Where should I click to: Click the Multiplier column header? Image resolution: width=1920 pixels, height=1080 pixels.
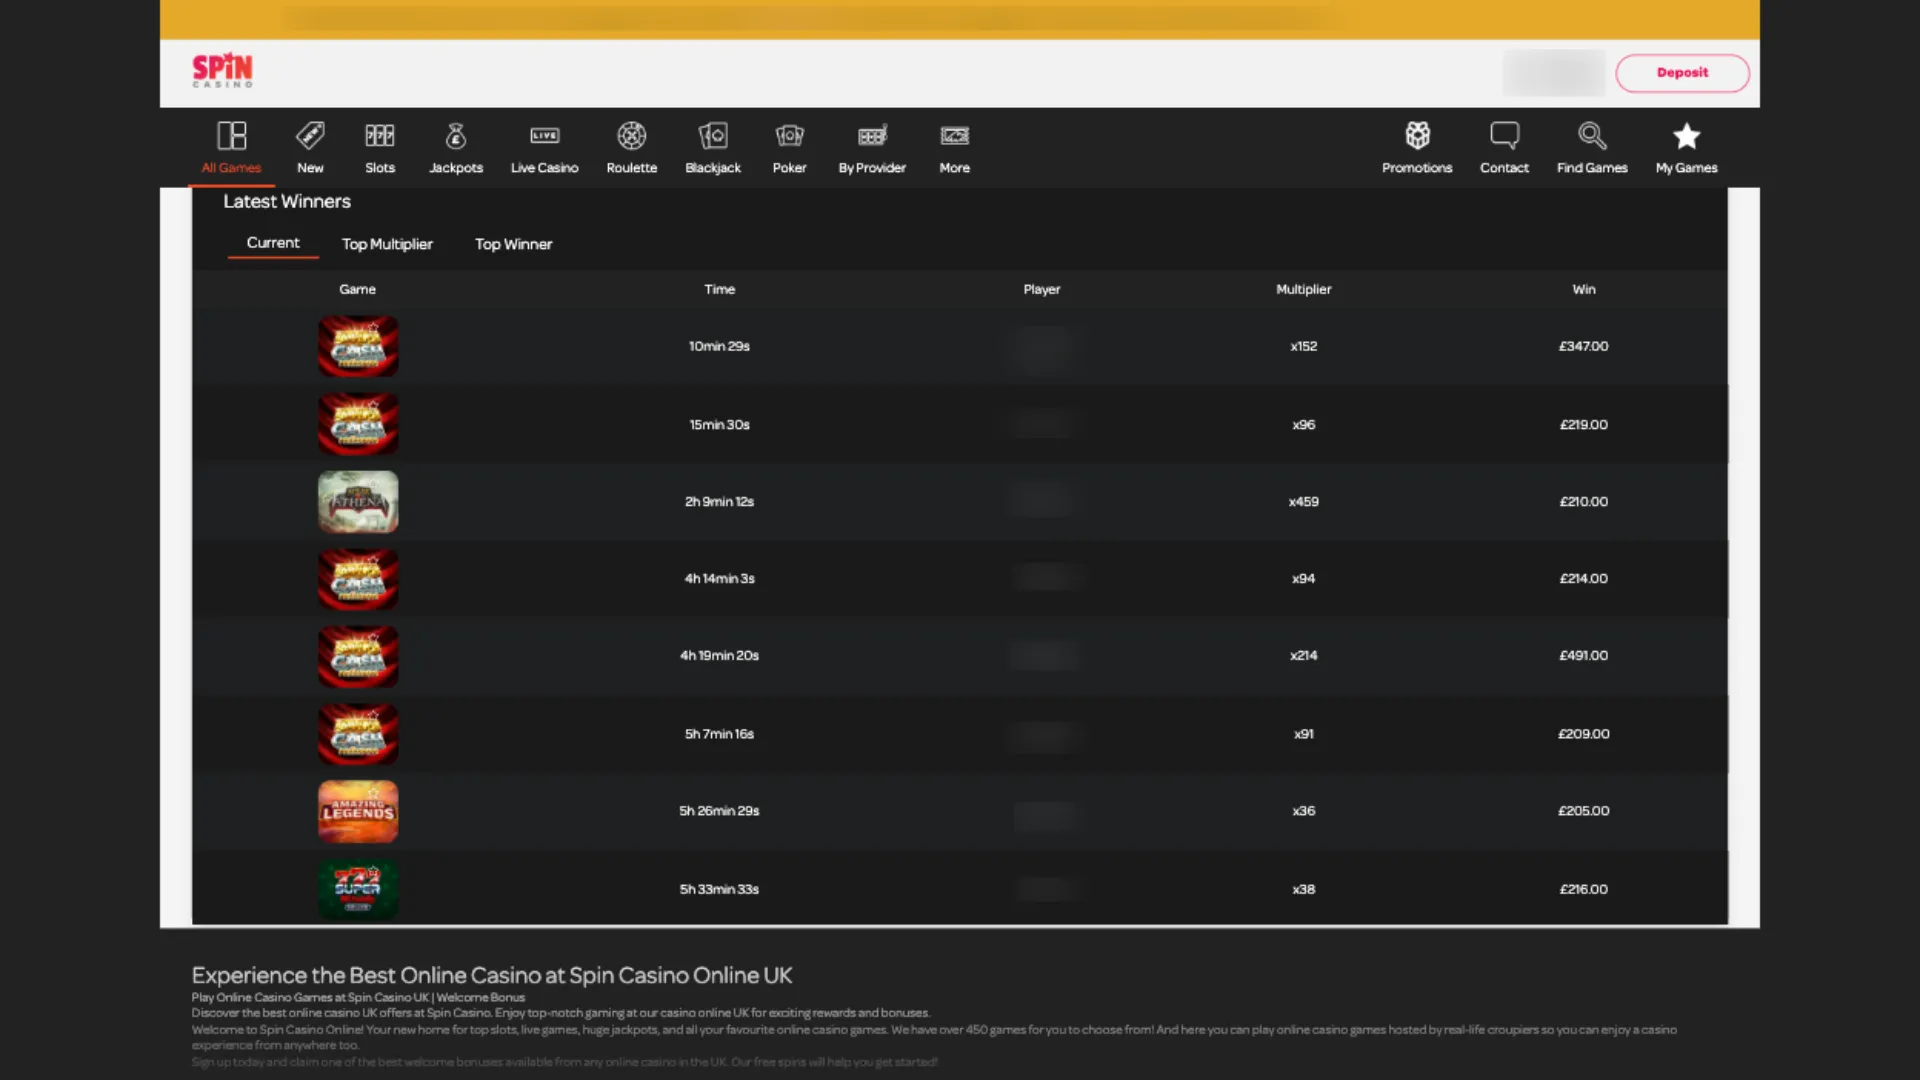[x=1303, y=289]
